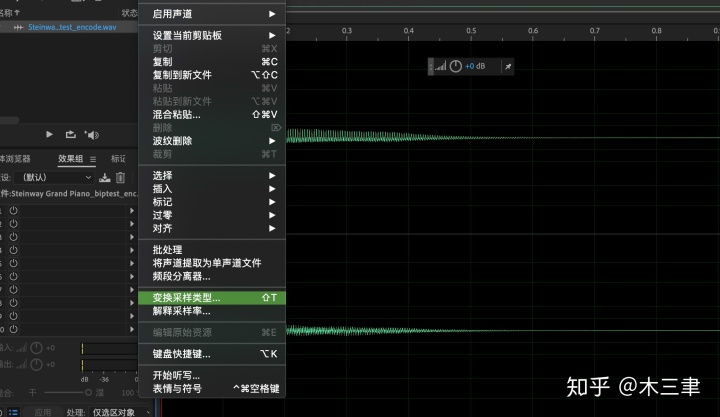The width and height of the screenshot is (720, 417).
Task: Click the 输入 input gain knob
Action: [36, 348]
